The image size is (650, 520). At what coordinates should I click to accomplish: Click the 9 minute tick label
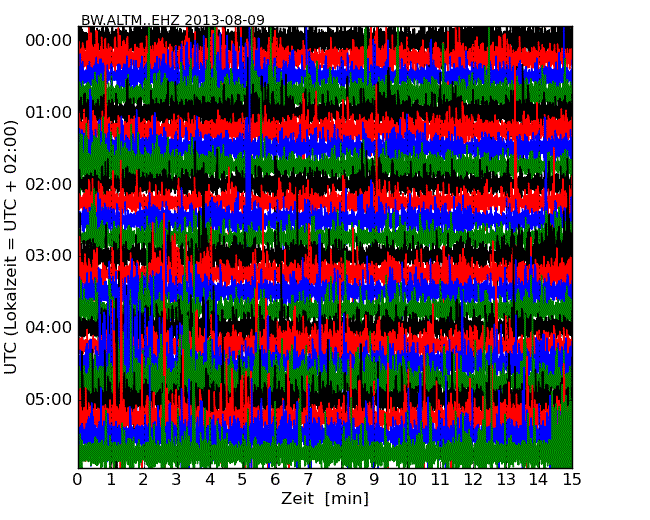(374, 480)
